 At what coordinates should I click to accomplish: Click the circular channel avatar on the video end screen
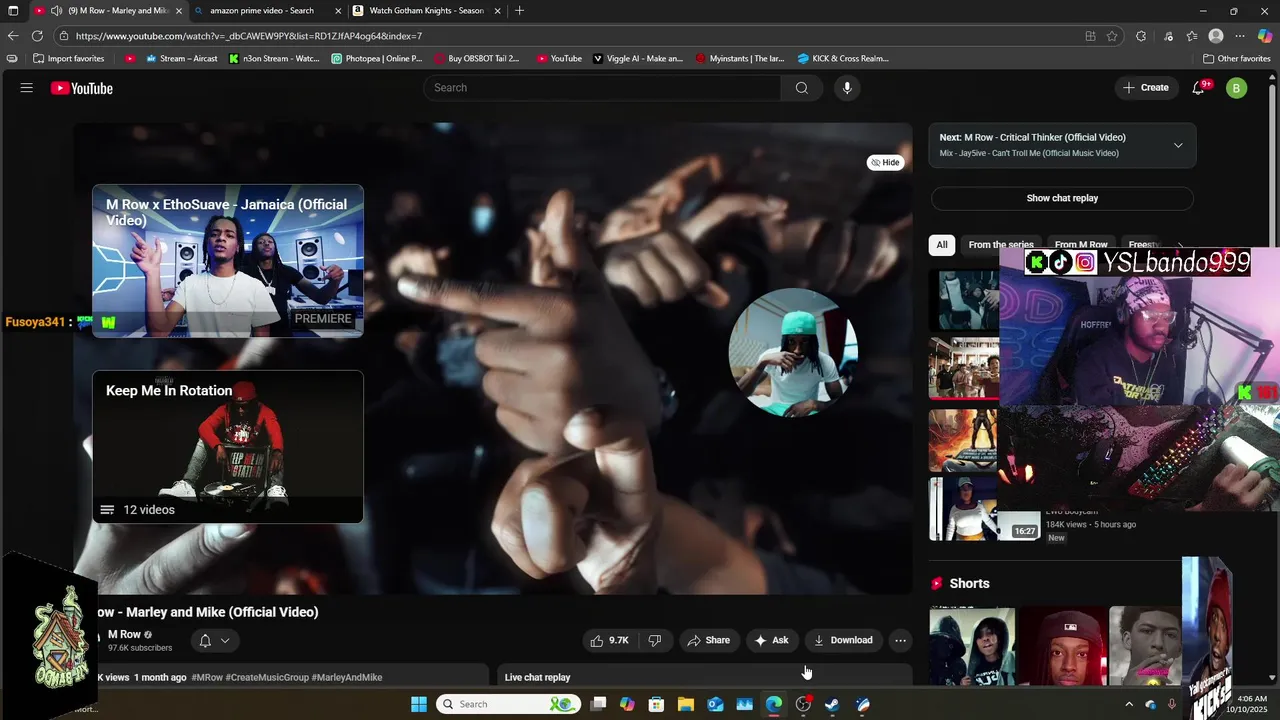(x=793, y=352)
